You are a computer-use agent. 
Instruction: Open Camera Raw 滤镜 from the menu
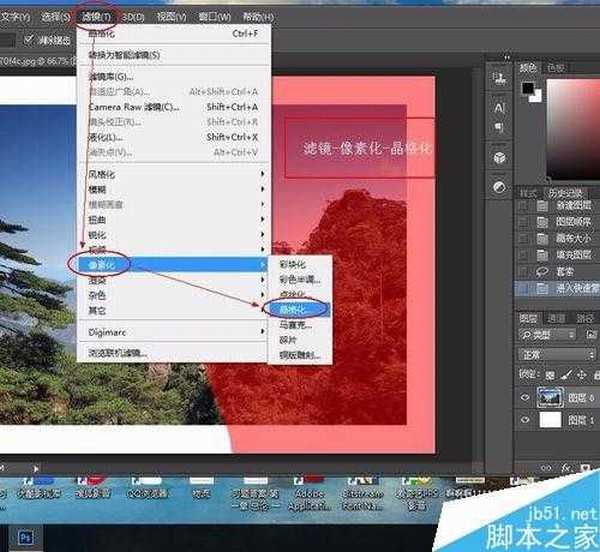coord(134,106)
